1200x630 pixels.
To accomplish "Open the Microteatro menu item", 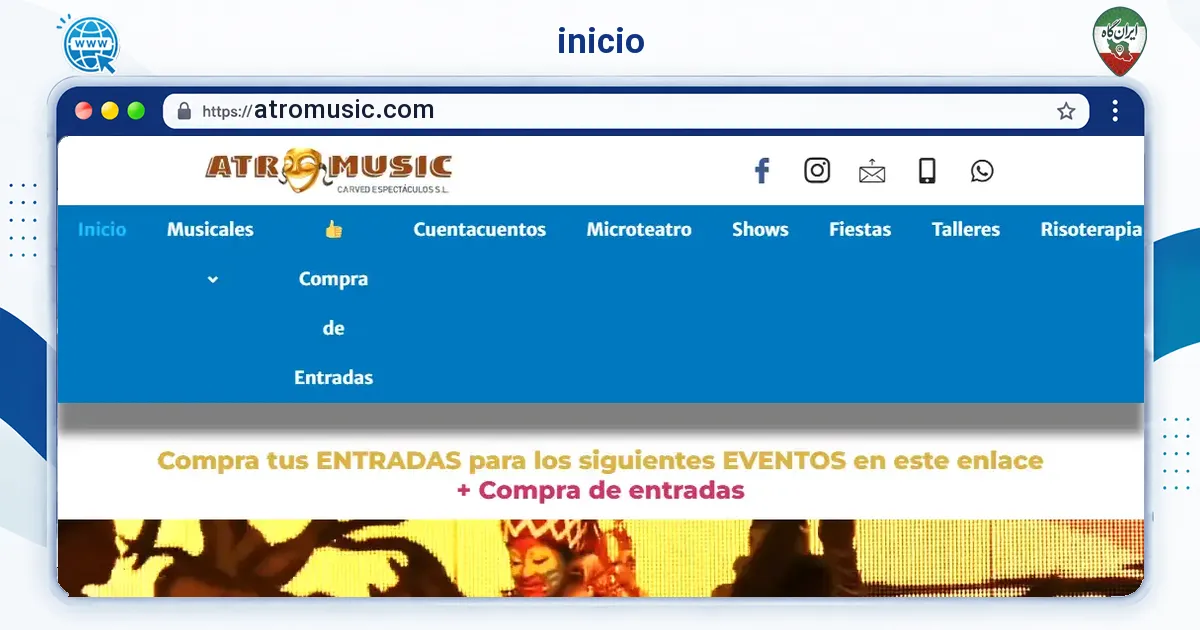I will point(639,229).
